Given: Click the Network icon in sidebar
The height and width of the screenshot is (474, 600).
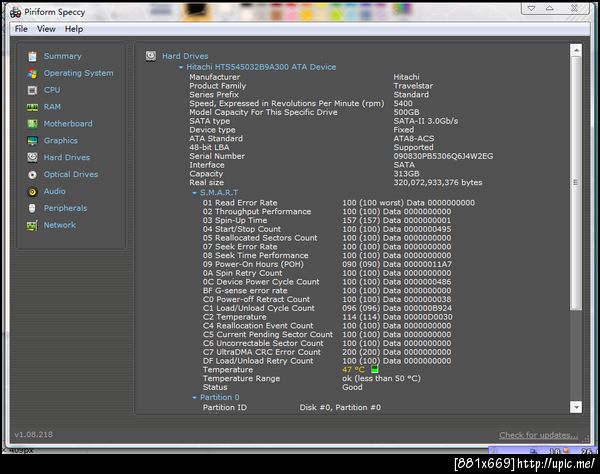Looking at the screenshot, I should coord(32,225).
